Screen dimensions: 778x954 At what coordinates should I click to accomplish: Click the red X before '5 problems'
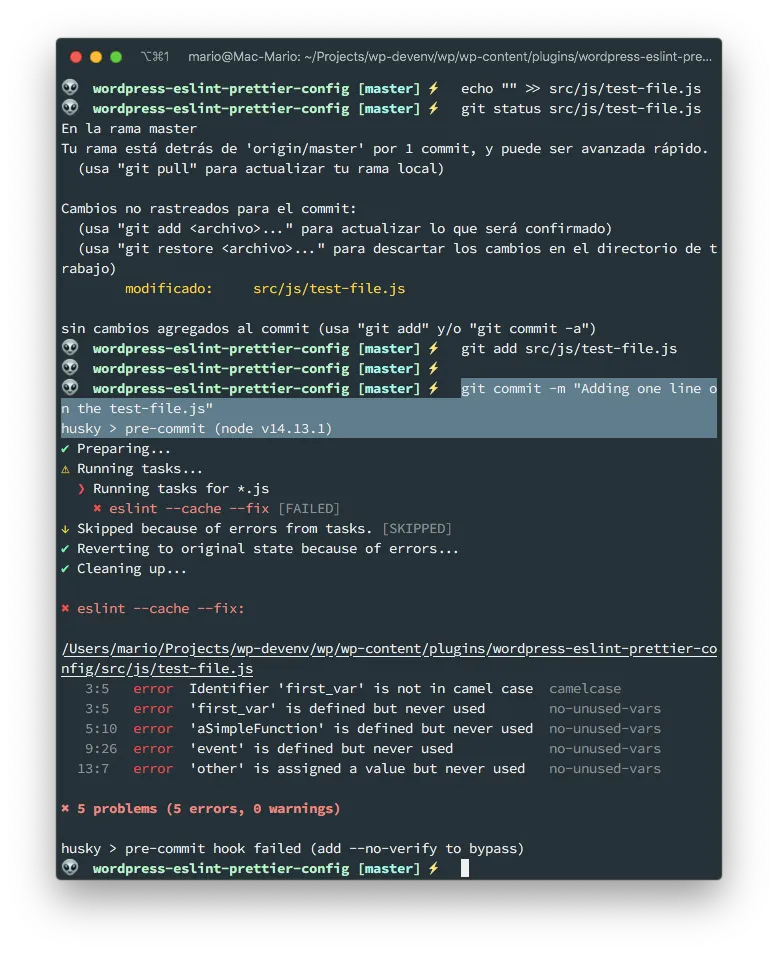pyautogui.click(x=65, y=809)
